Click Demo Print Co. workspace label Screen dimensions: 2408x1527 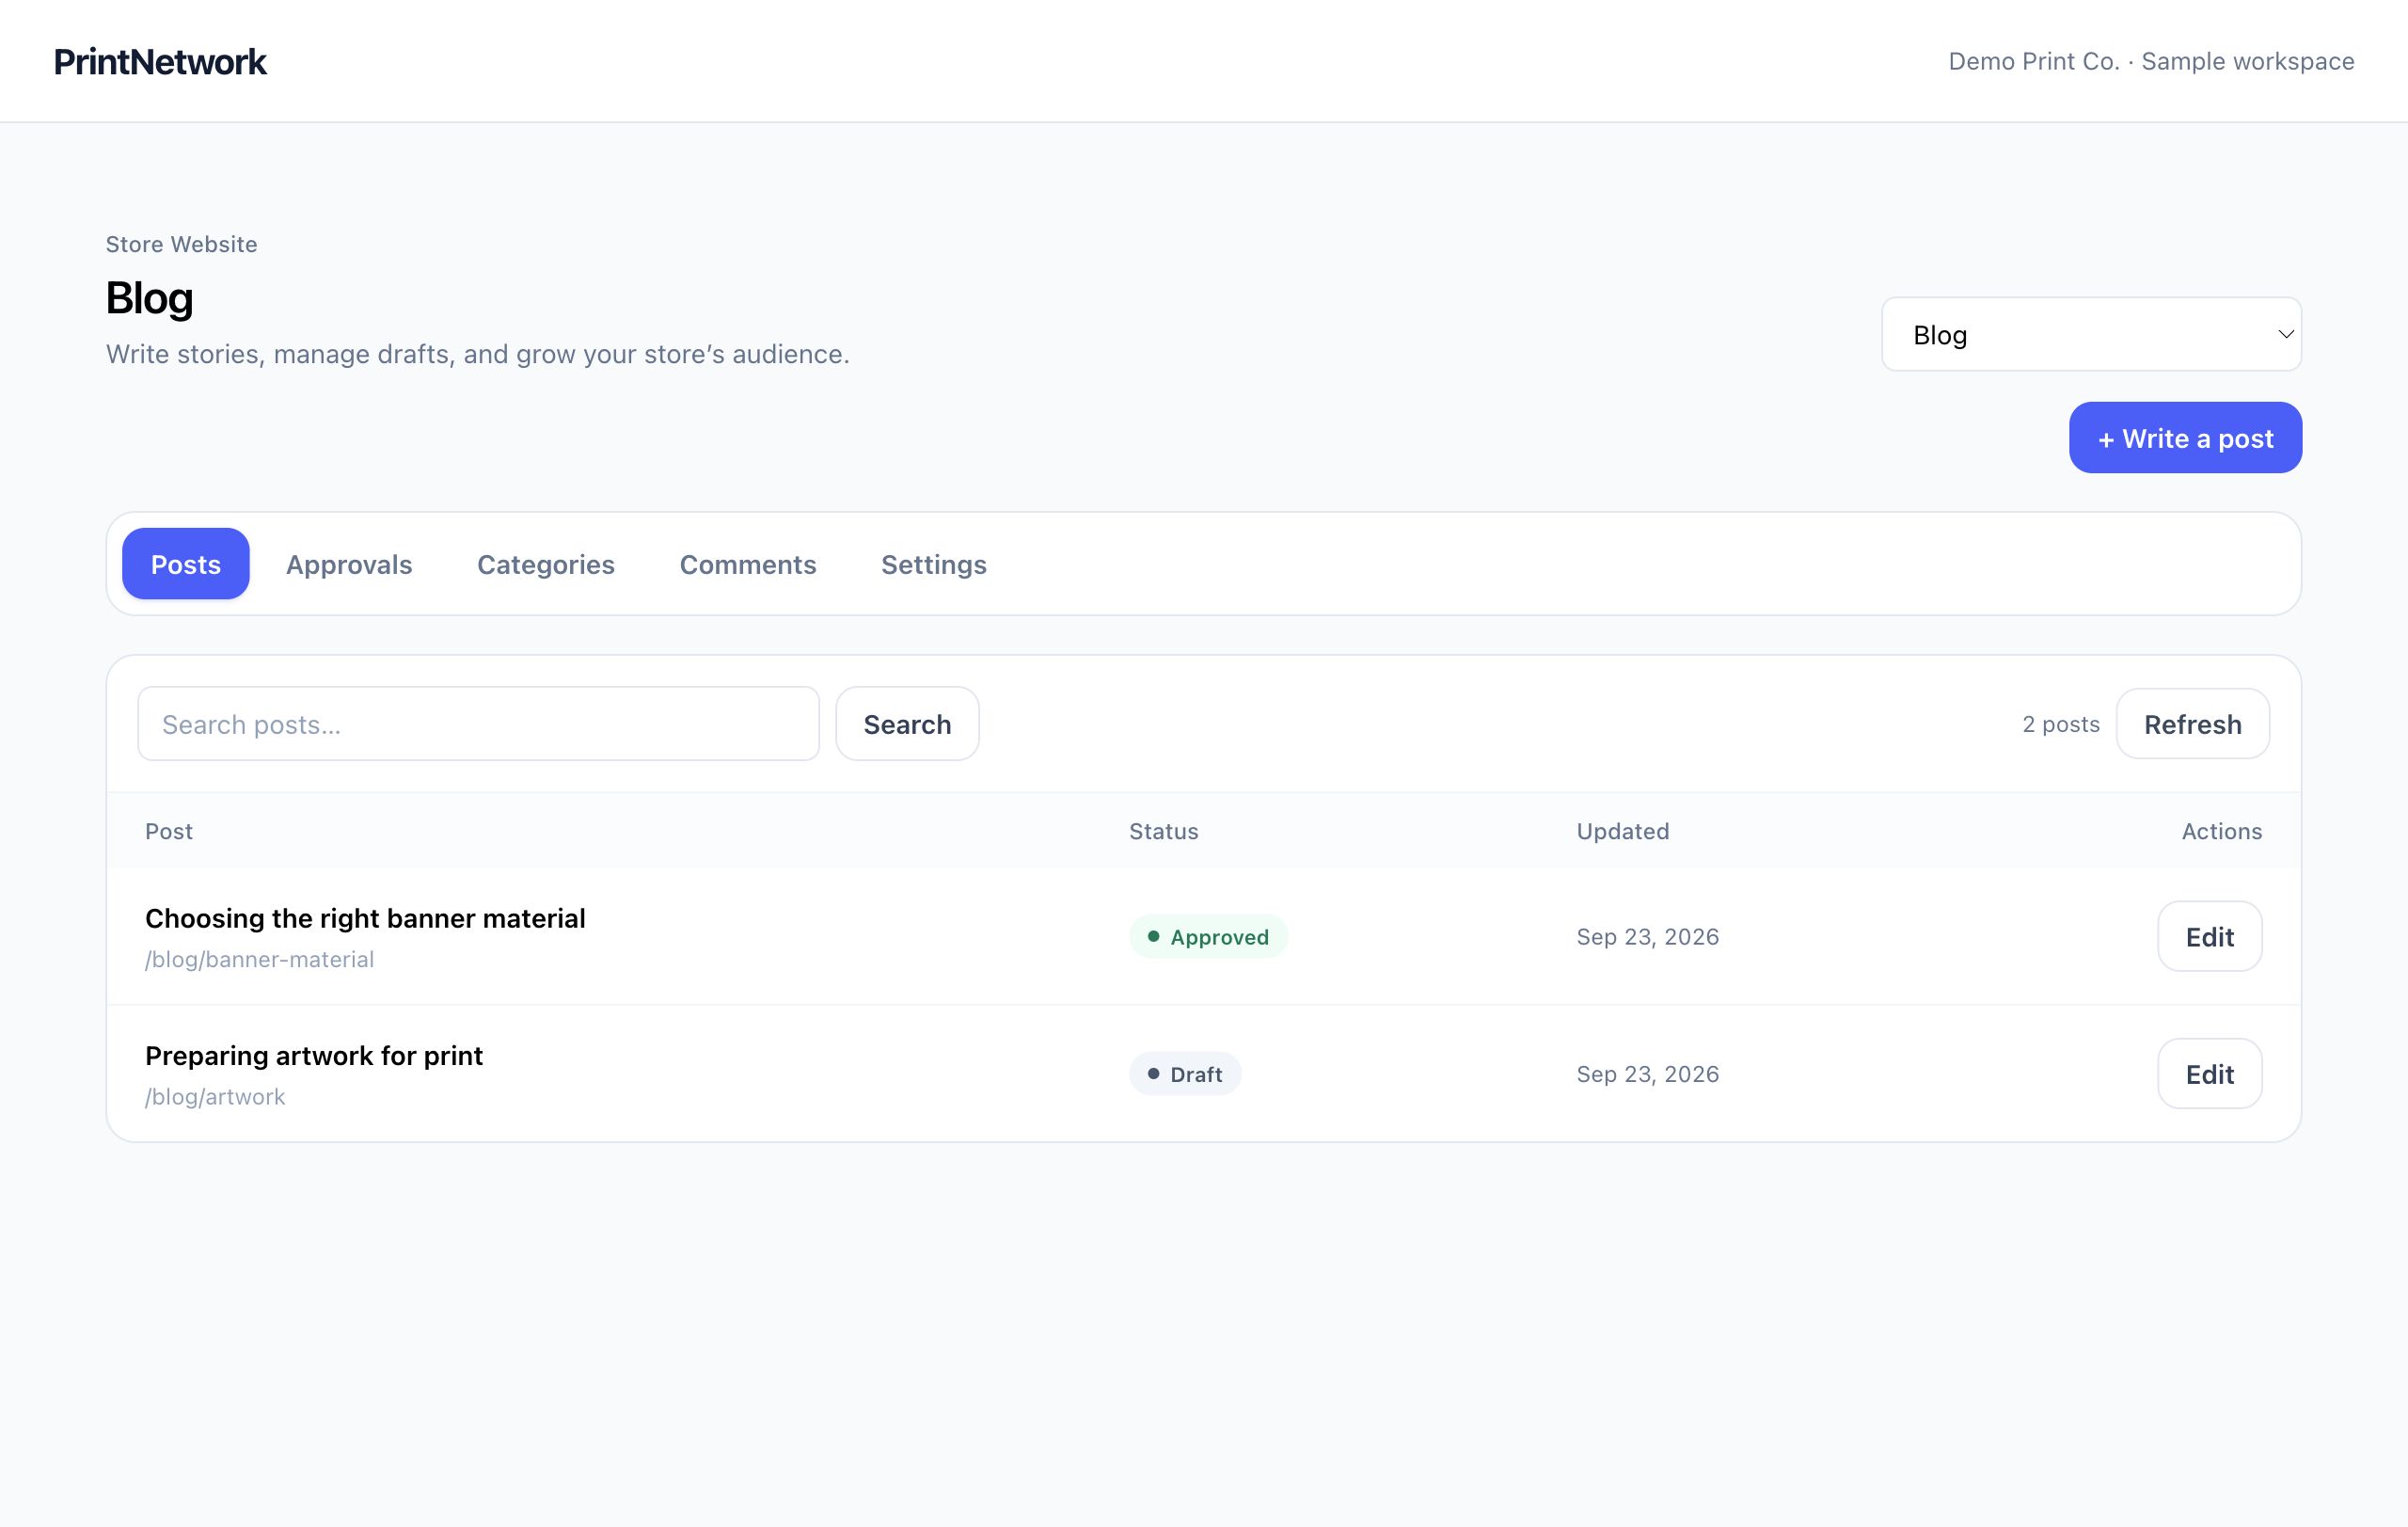pyautogui.click(x=2151, y=62)
